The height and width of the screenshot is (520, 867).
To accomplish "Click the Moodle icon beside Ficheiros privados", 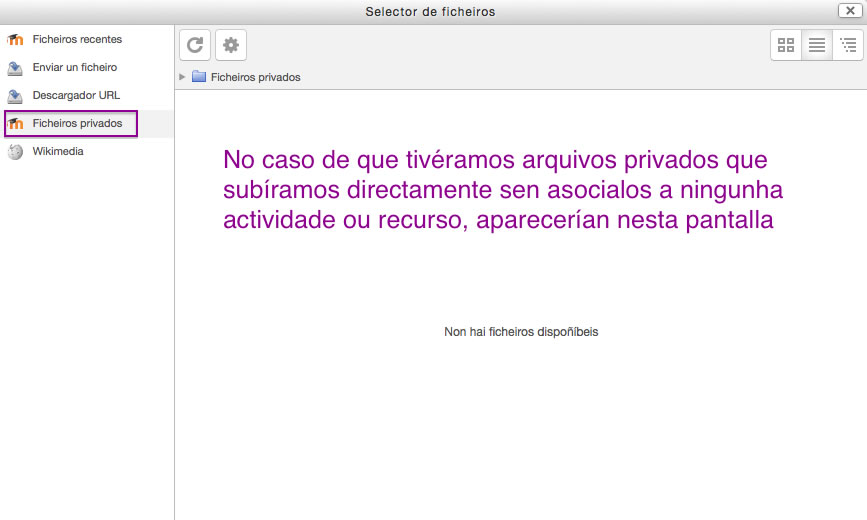I will coord(15,123).
